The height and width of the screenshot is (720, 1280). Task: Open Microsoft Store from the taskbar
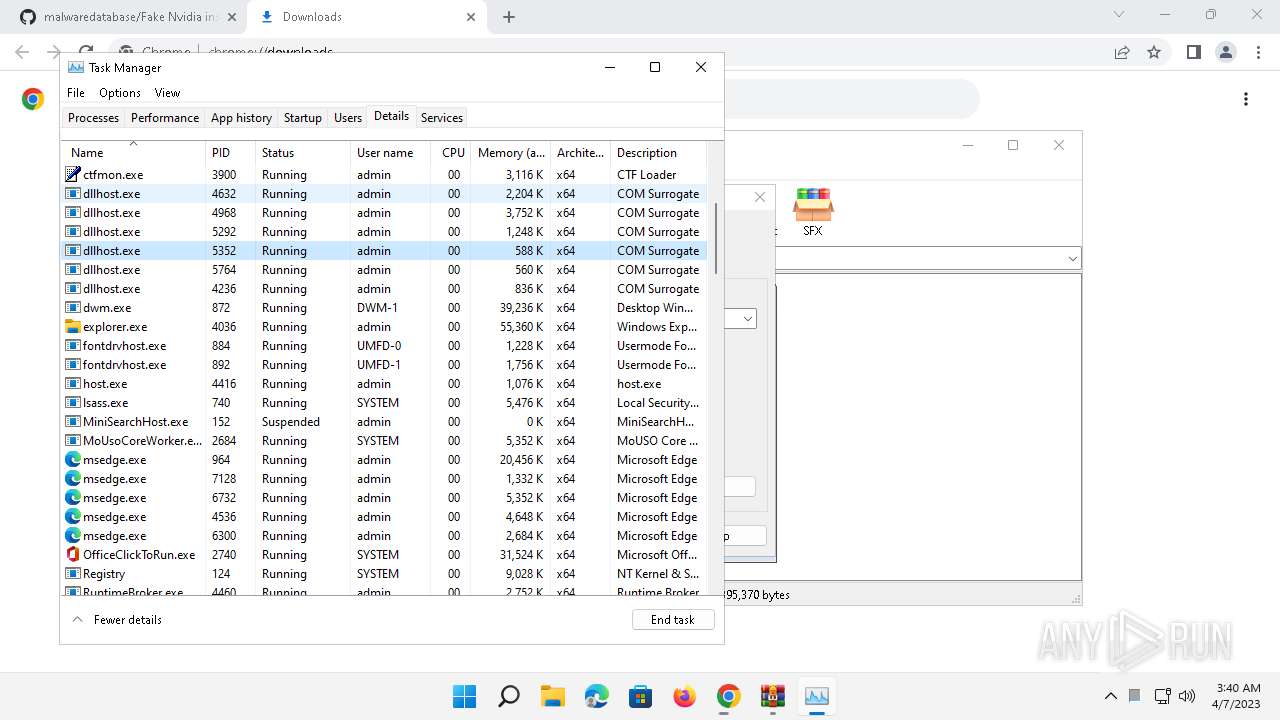640,696
